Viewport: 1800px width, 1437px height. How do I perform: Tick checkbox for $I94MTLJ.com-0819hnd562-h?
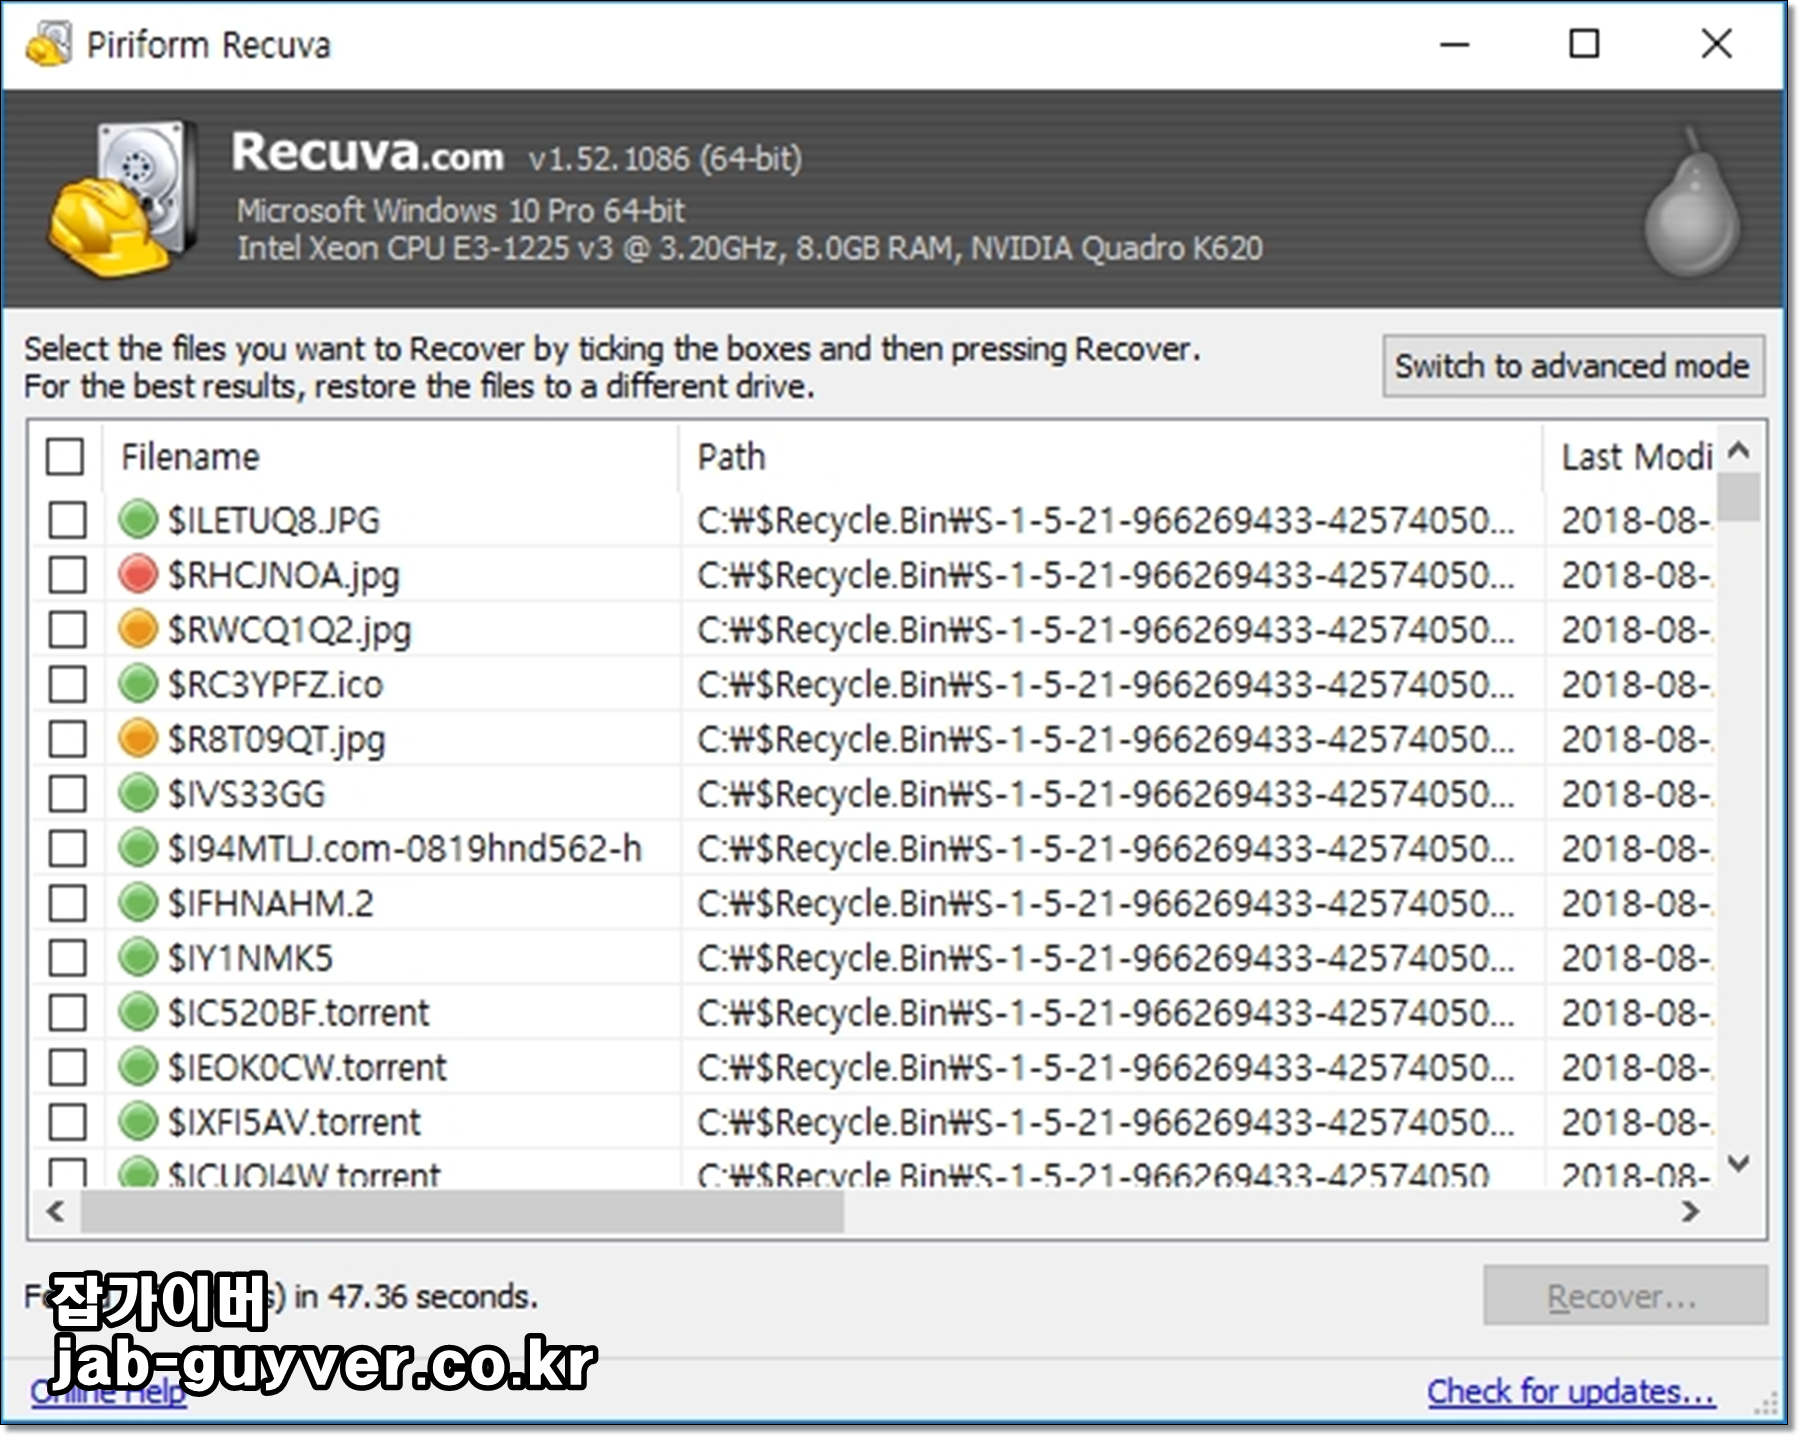tap(67, 849)
